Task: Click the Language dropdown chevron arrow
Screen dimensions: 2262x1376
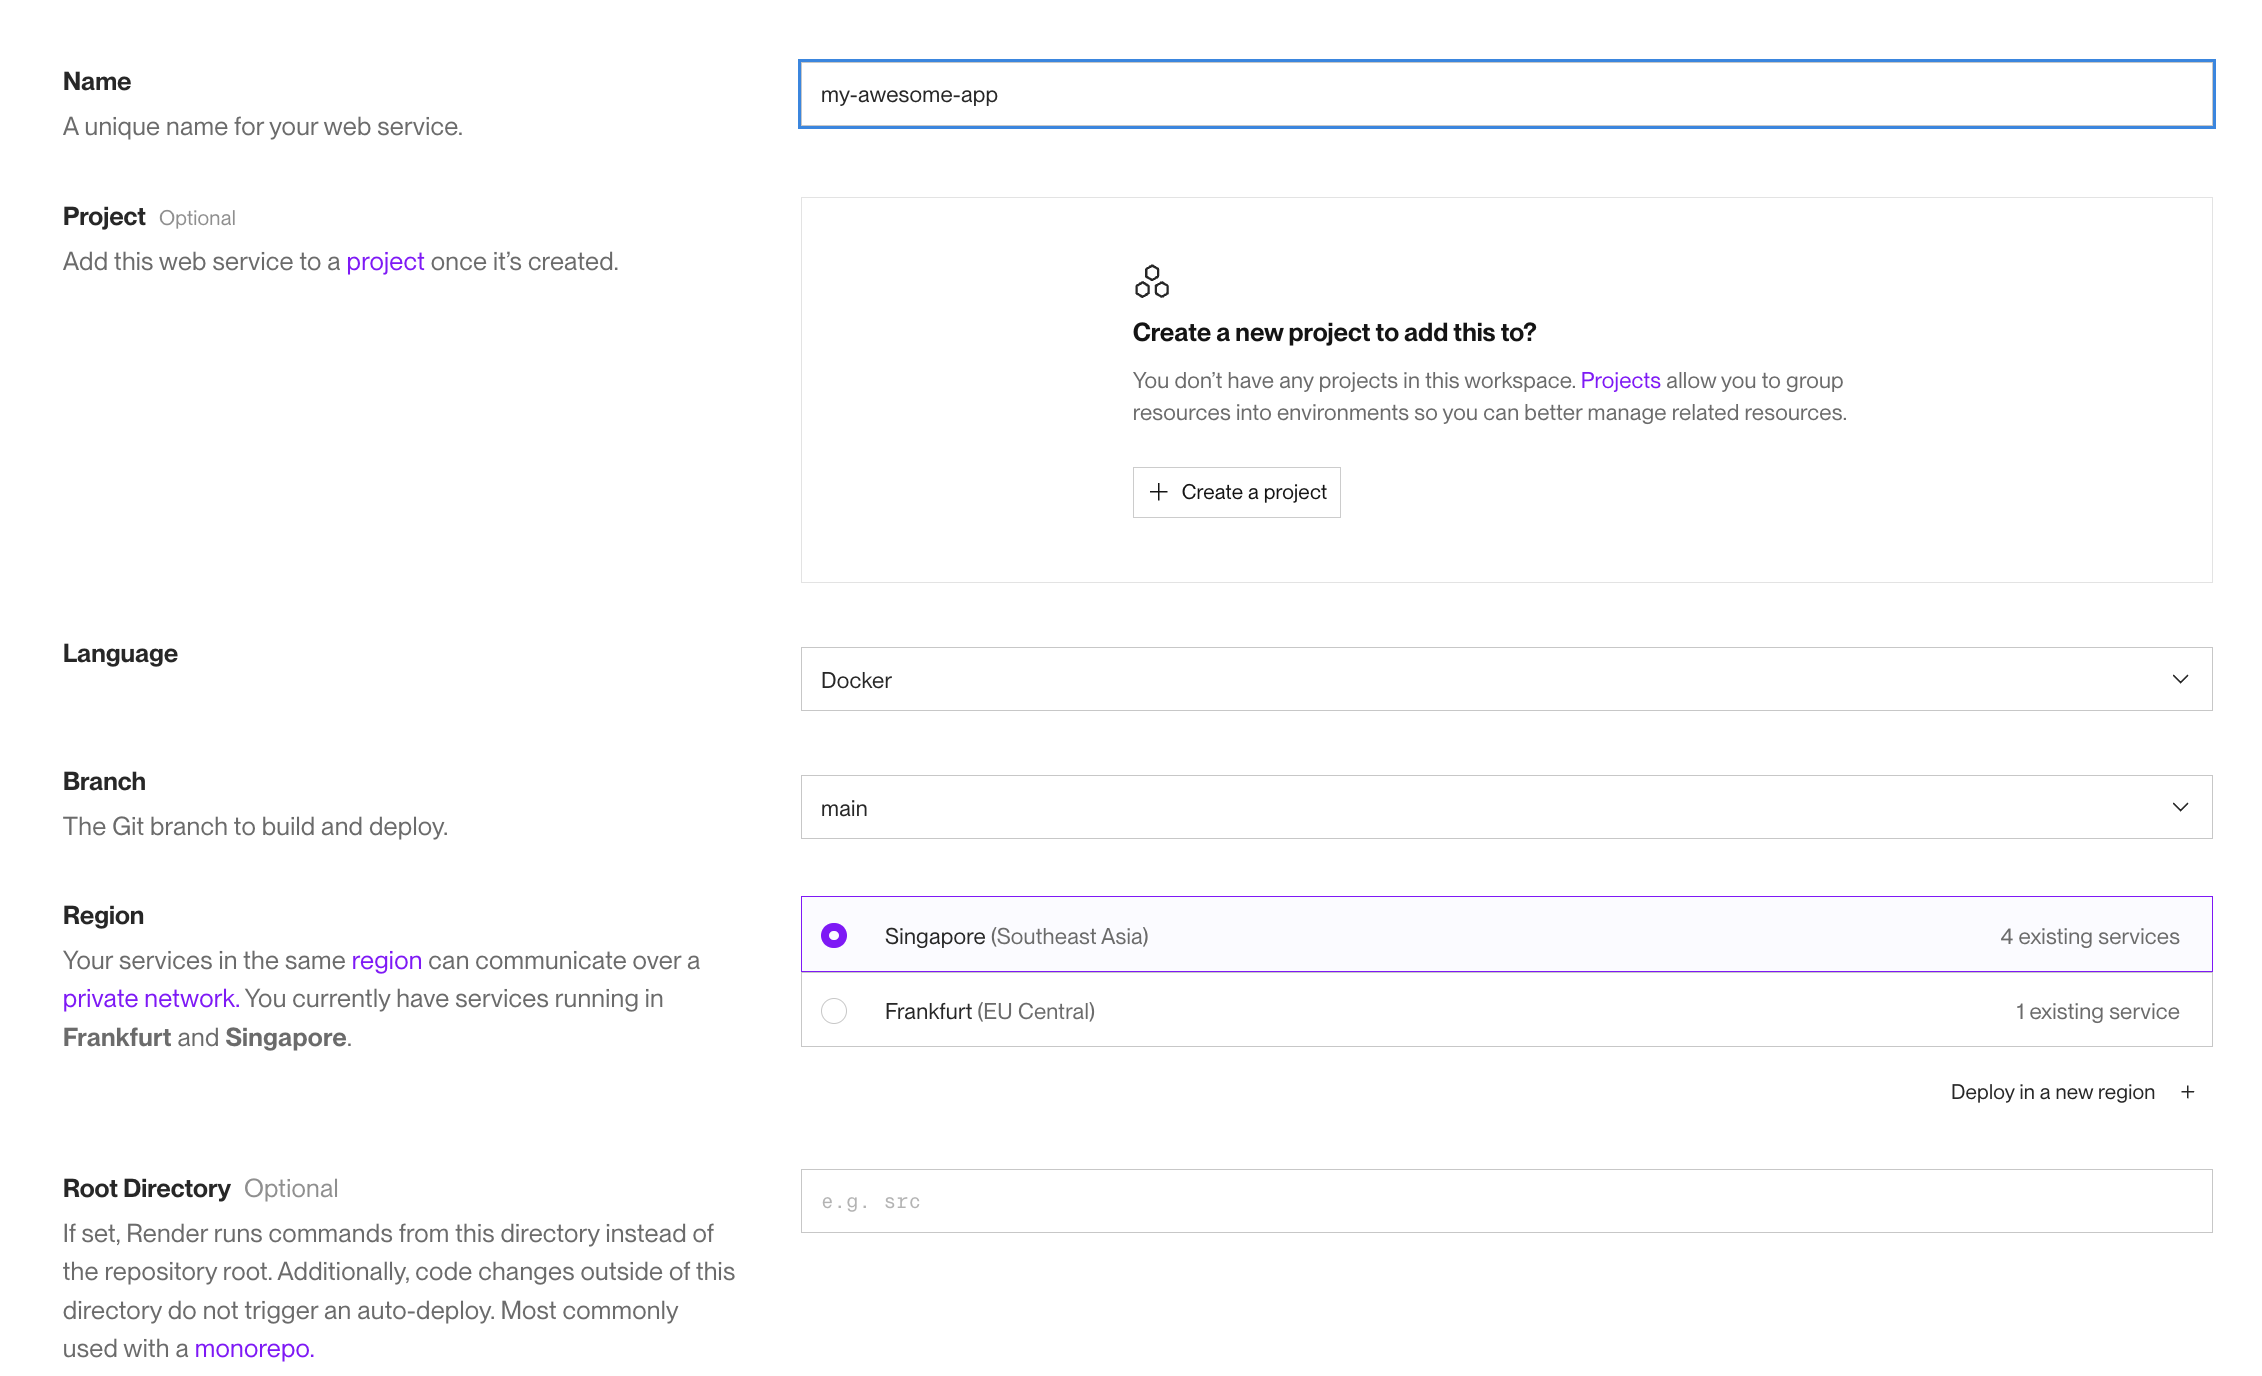Action: coord(2180,679)
